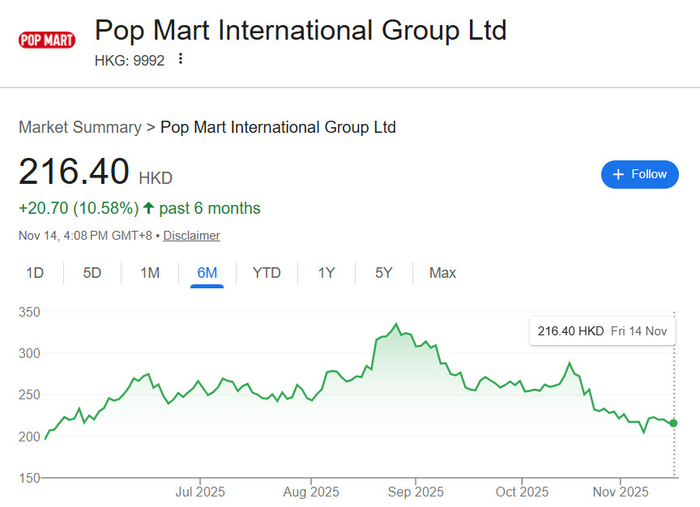Click the green up arrow indicator
Viewport: 700px width, 507px height.
pos(149,208)
